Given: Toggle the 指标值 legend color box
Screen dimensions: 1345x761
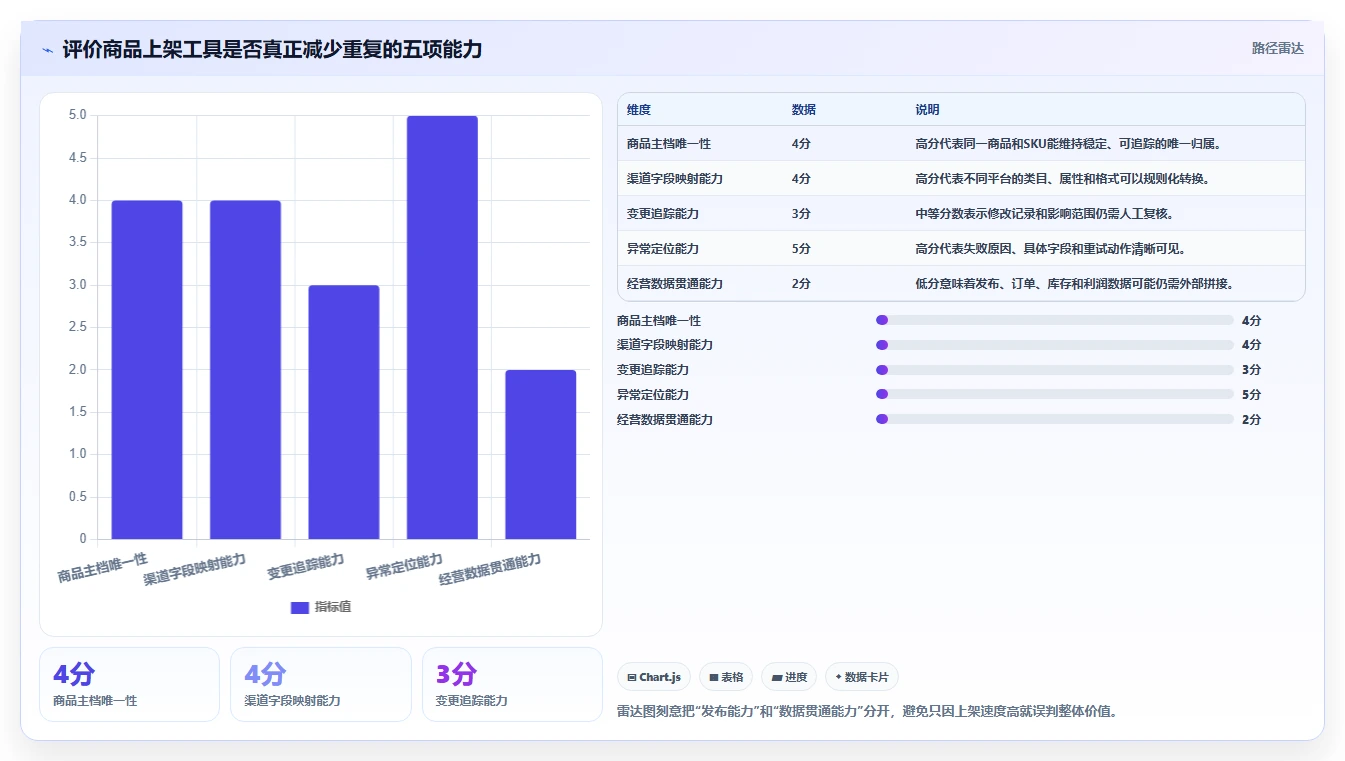Looking at the screenshot, I should pyautogui.click(x=299, y=607).
